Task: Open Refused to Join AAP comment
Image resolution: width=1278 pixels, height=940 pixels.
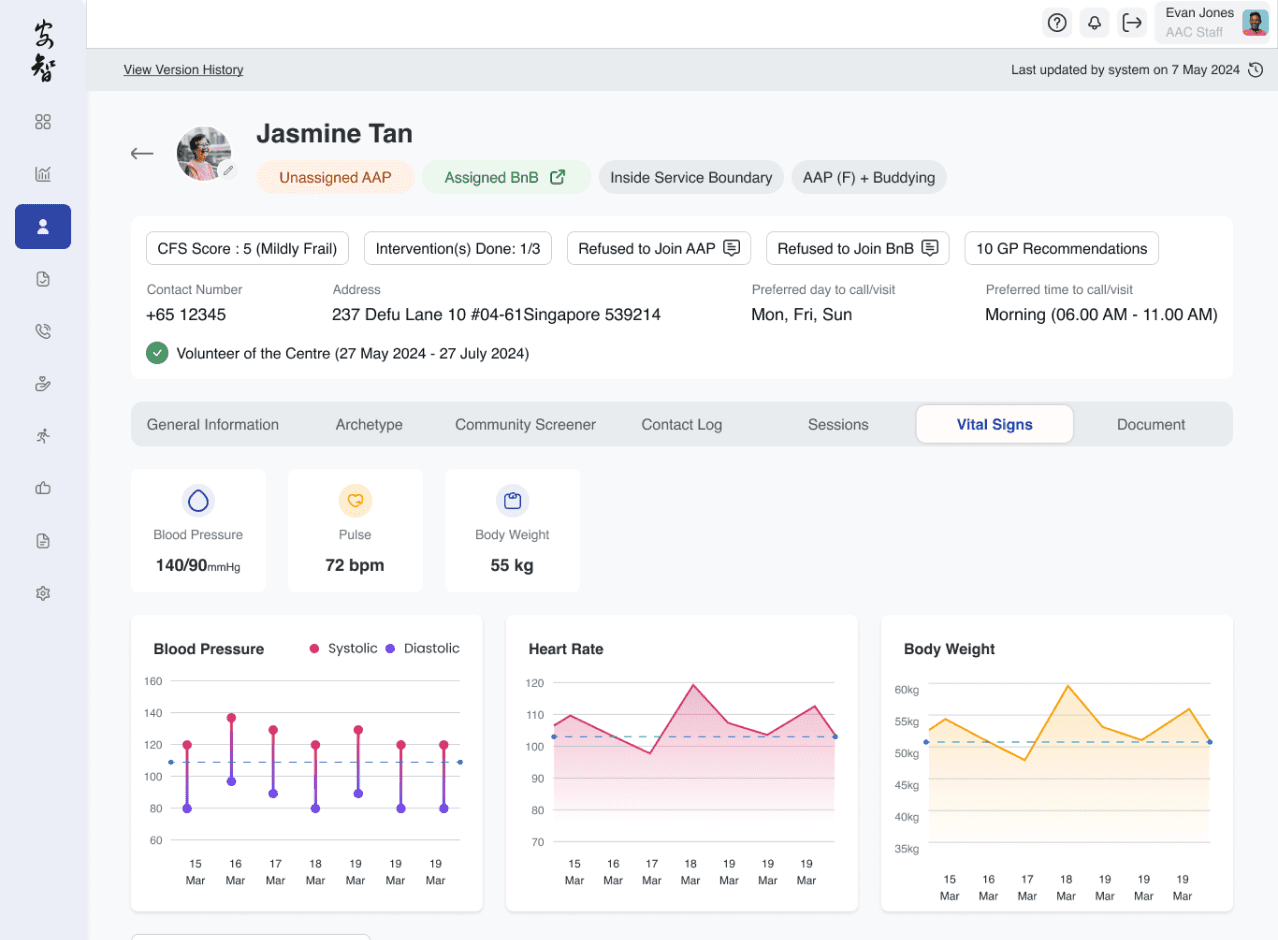Action: tap(731, 248)
